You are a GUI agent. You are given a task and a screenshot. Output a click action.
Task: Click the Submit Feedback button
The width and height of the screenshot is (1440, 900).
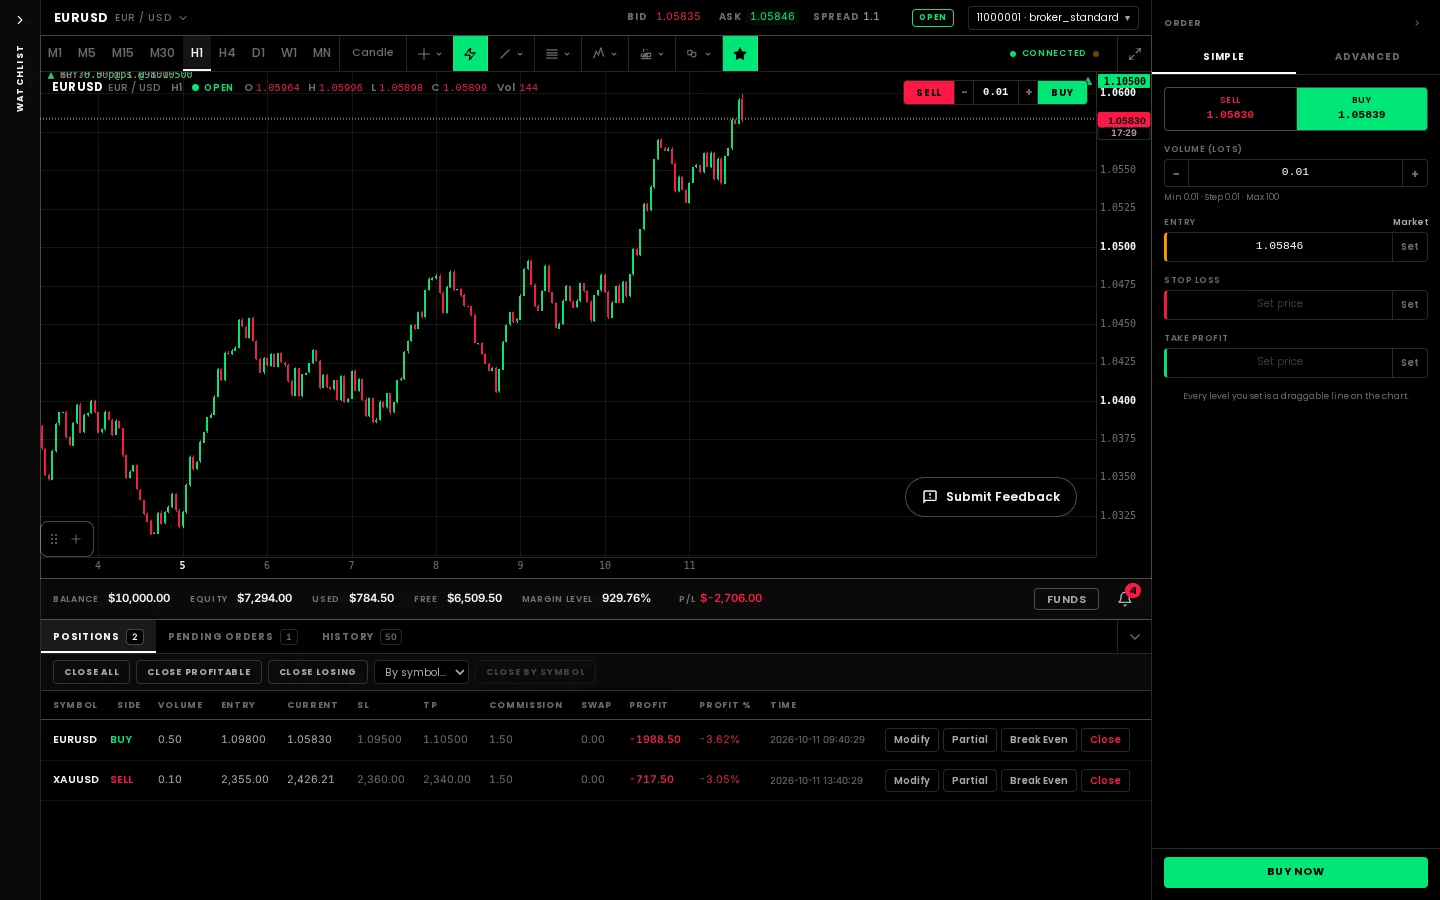tap(991, 497)
